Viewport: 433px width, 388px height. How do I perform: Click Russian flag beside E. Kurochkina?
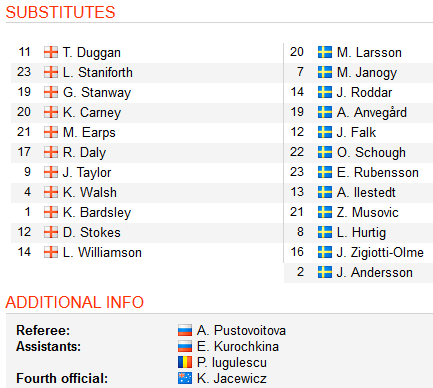coord(185,346)
